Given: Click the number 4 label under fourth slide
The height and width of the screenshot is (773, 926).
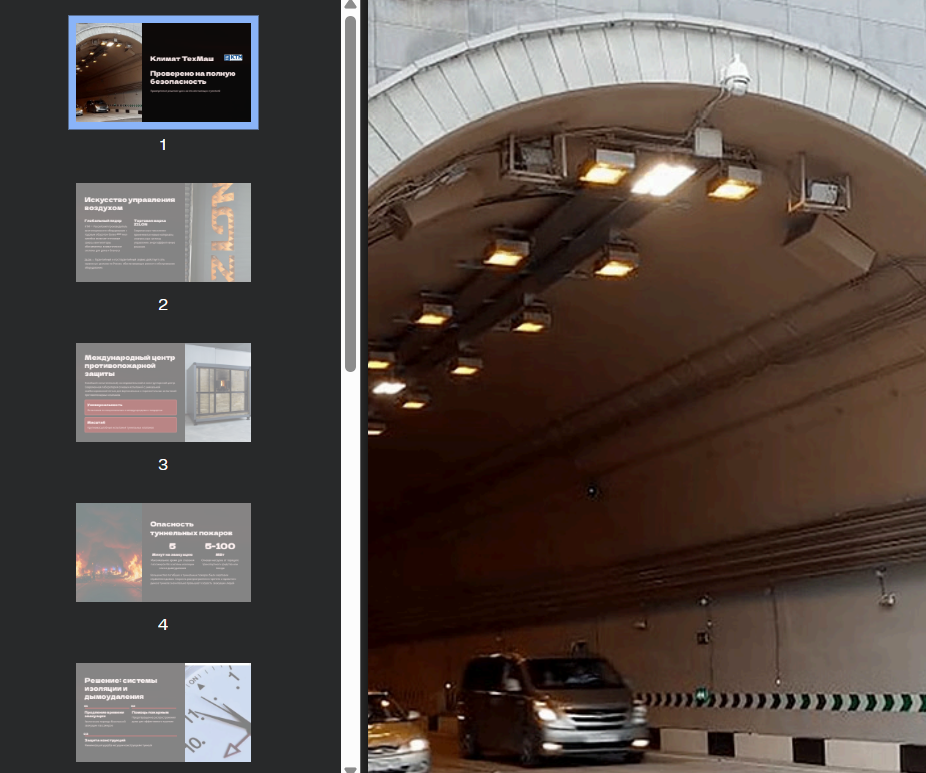Looking at the screenshot, I should click(163, 625).
